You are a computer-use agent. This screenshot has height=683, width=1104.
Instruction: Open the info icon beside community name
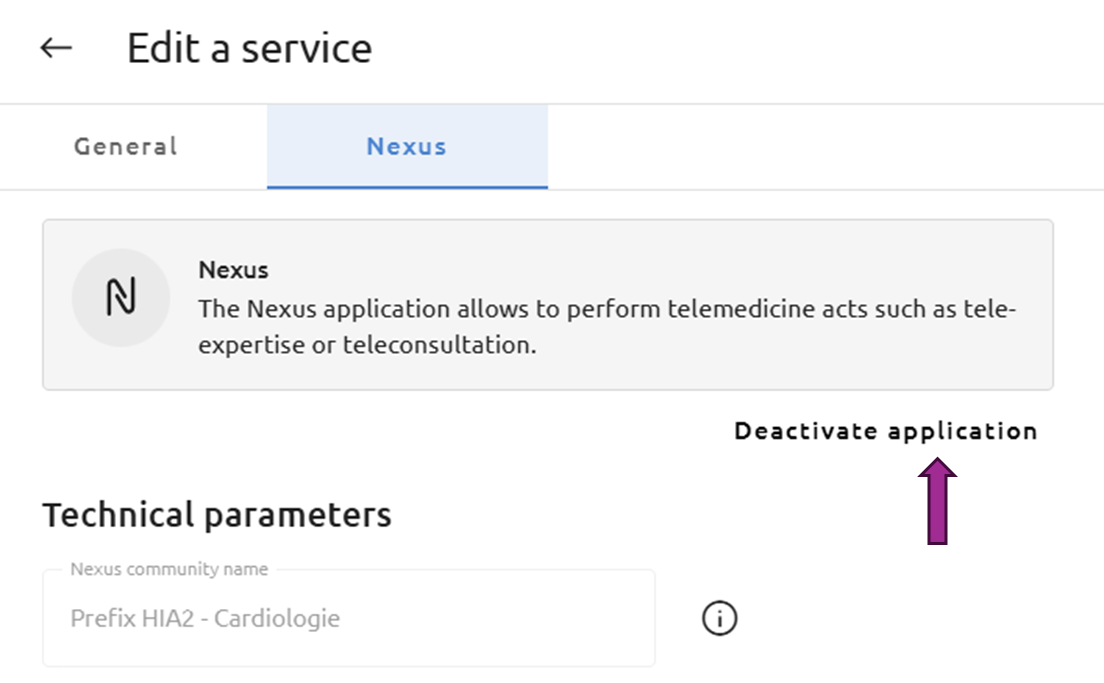(720, 618)
